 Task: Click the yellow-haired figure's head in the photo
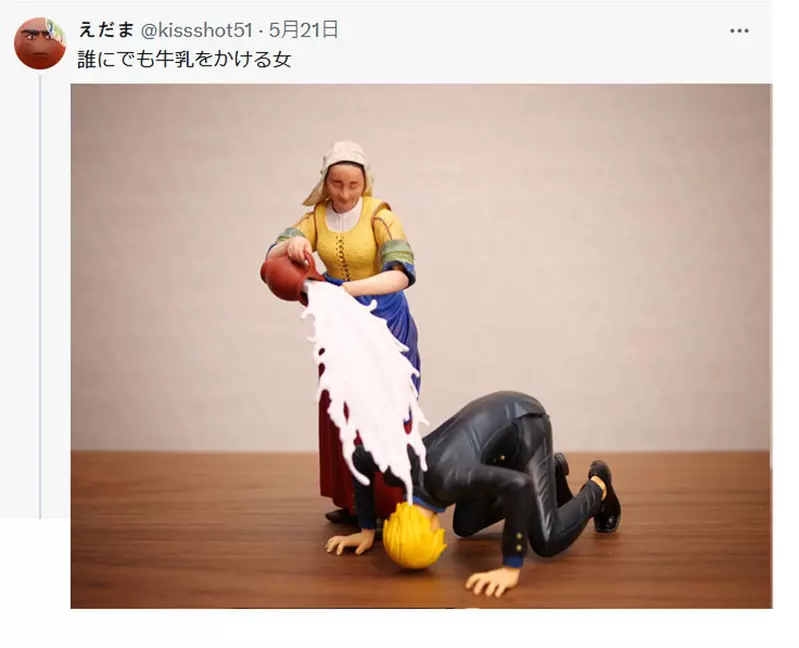coord(413,536)
